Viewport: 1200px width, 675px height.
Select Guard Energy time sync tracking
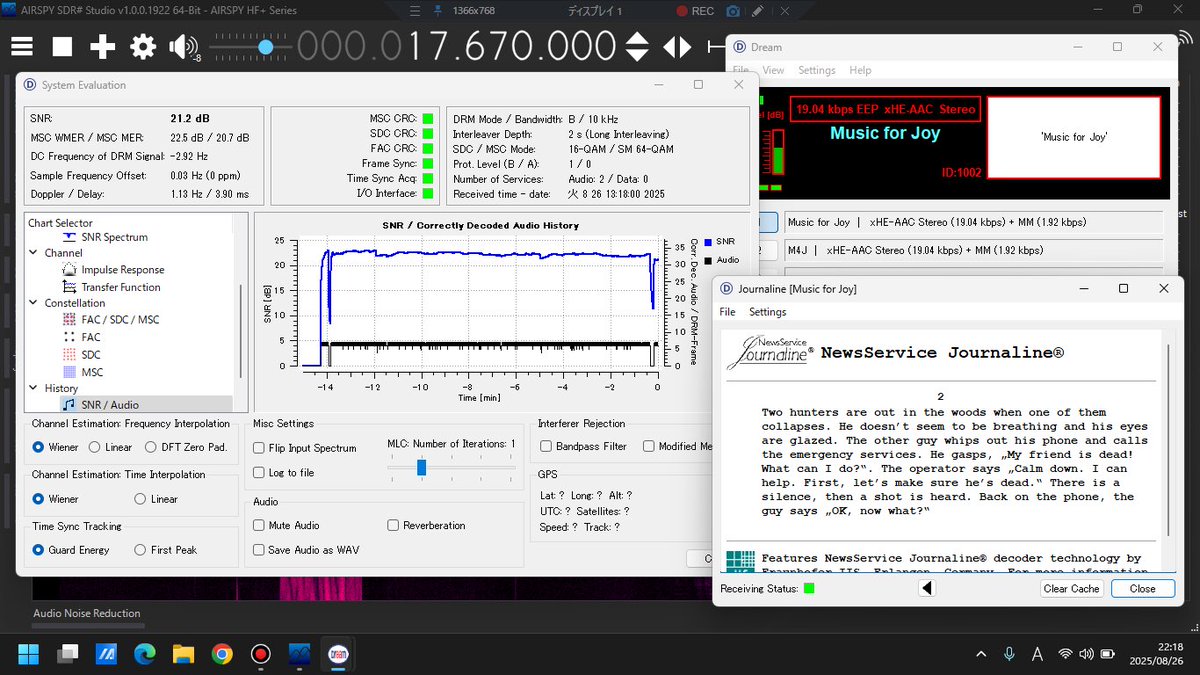[x=72, y=550]
